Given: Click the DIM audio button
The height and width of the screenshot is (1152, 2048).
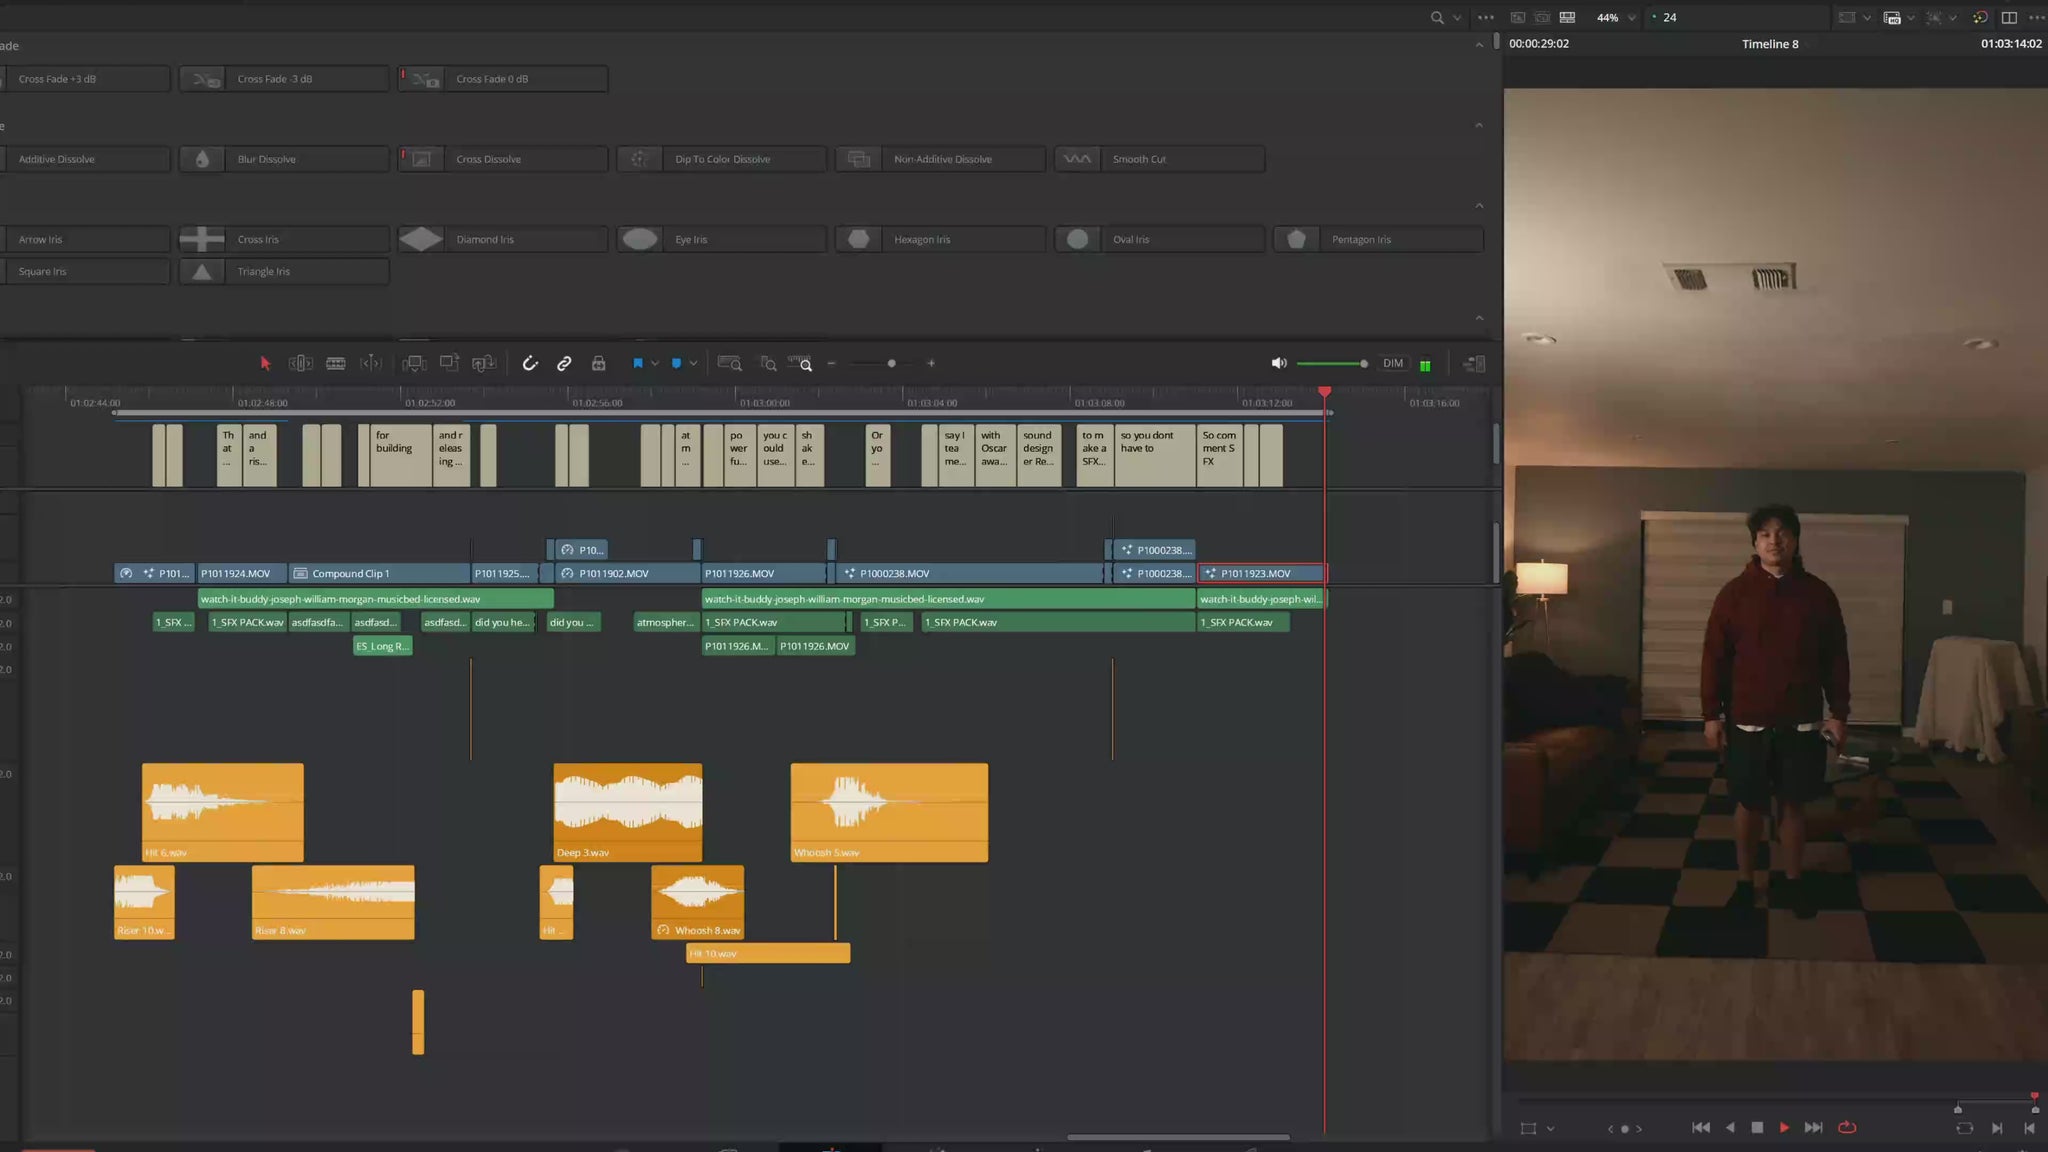Looking at the screenshot, I should click(x=1392, y=364).
